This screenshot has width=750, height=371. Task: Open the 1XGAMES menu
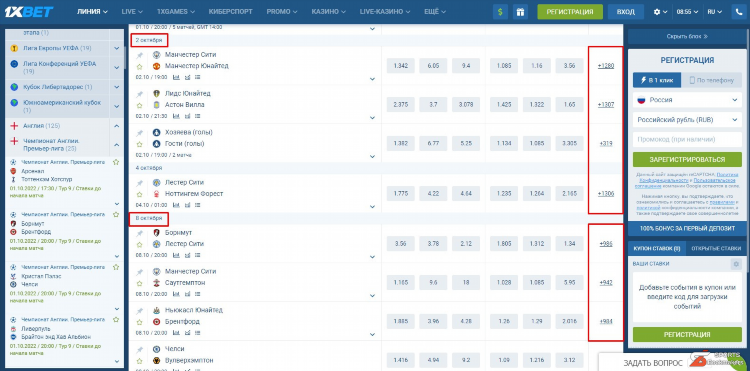click(176, 12)
